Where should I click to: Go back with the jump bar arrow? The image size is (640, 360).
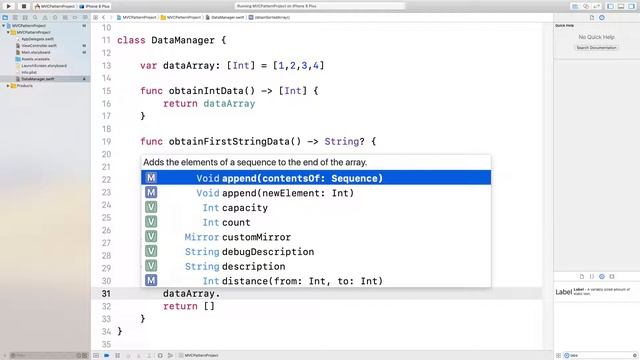104,18
